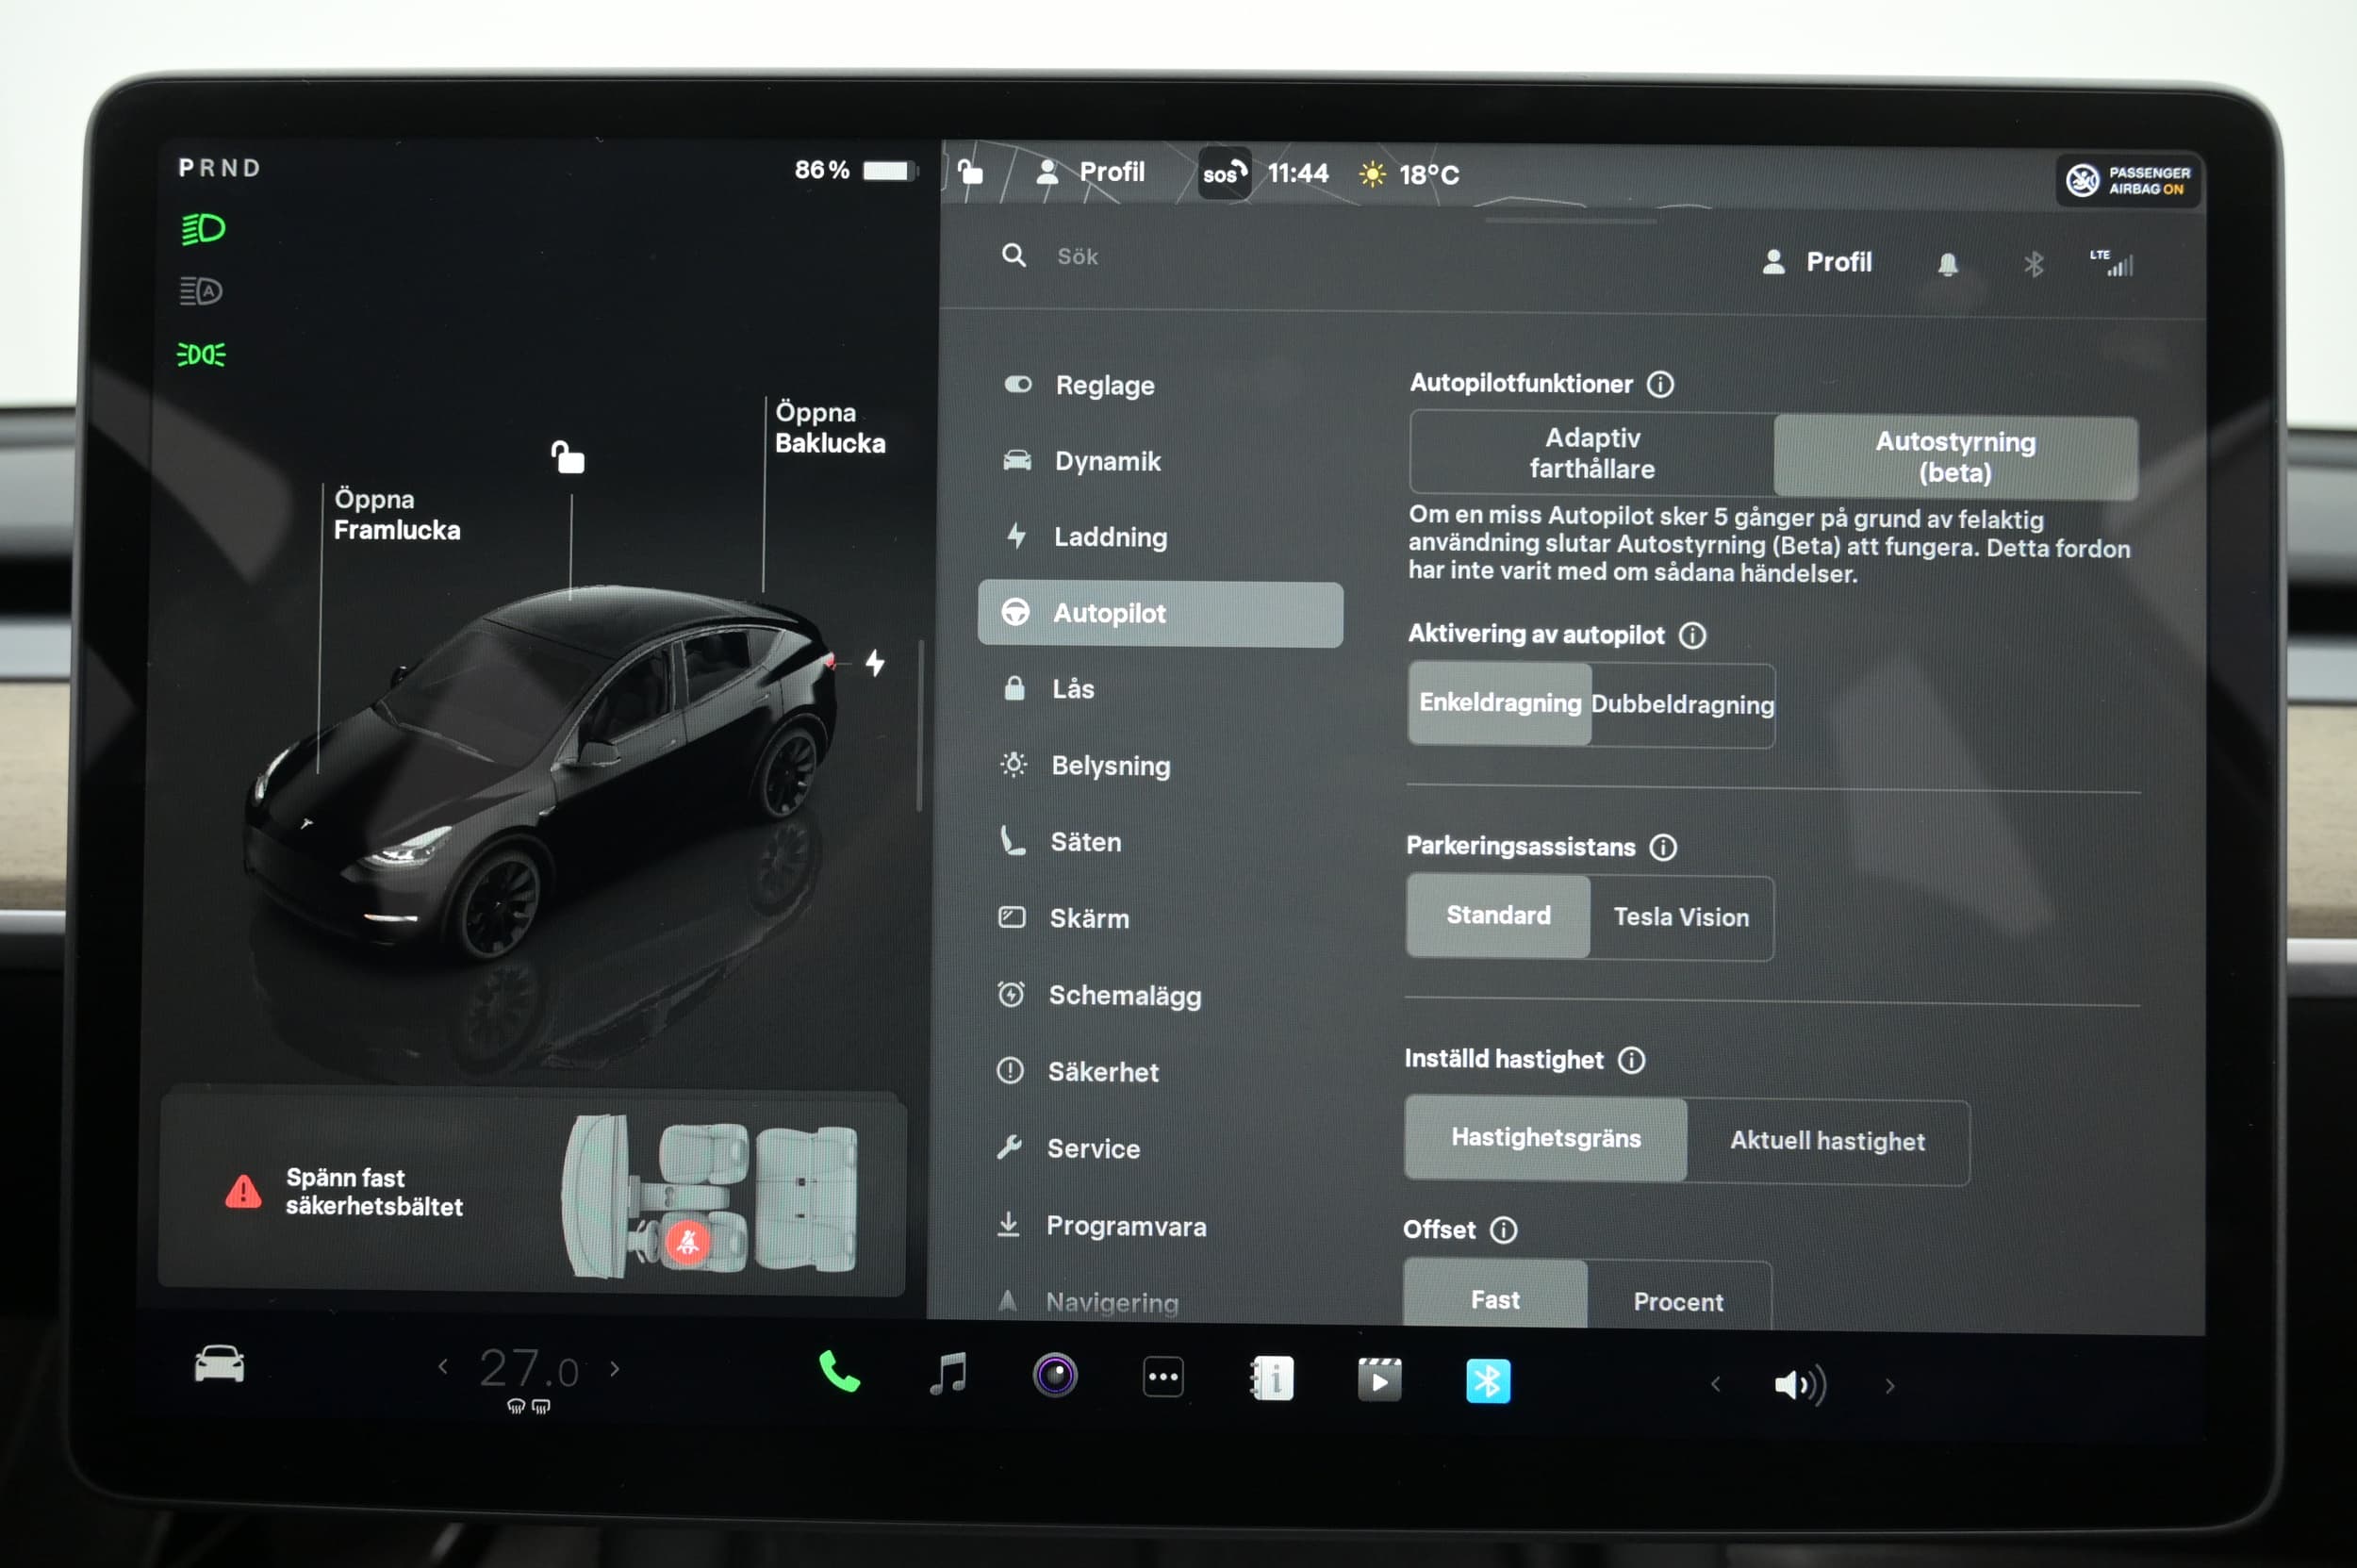Open the music app icon
Screen dimensions: 2357x1568
[948, 1374]
